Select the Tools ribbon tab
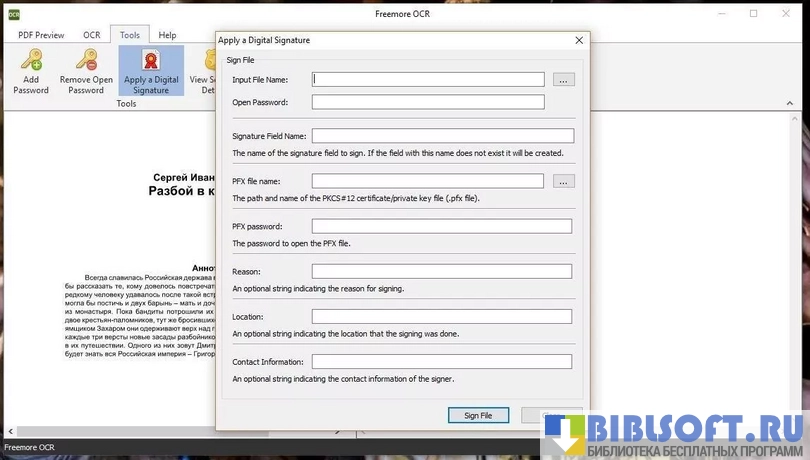 tap(129, 35)
